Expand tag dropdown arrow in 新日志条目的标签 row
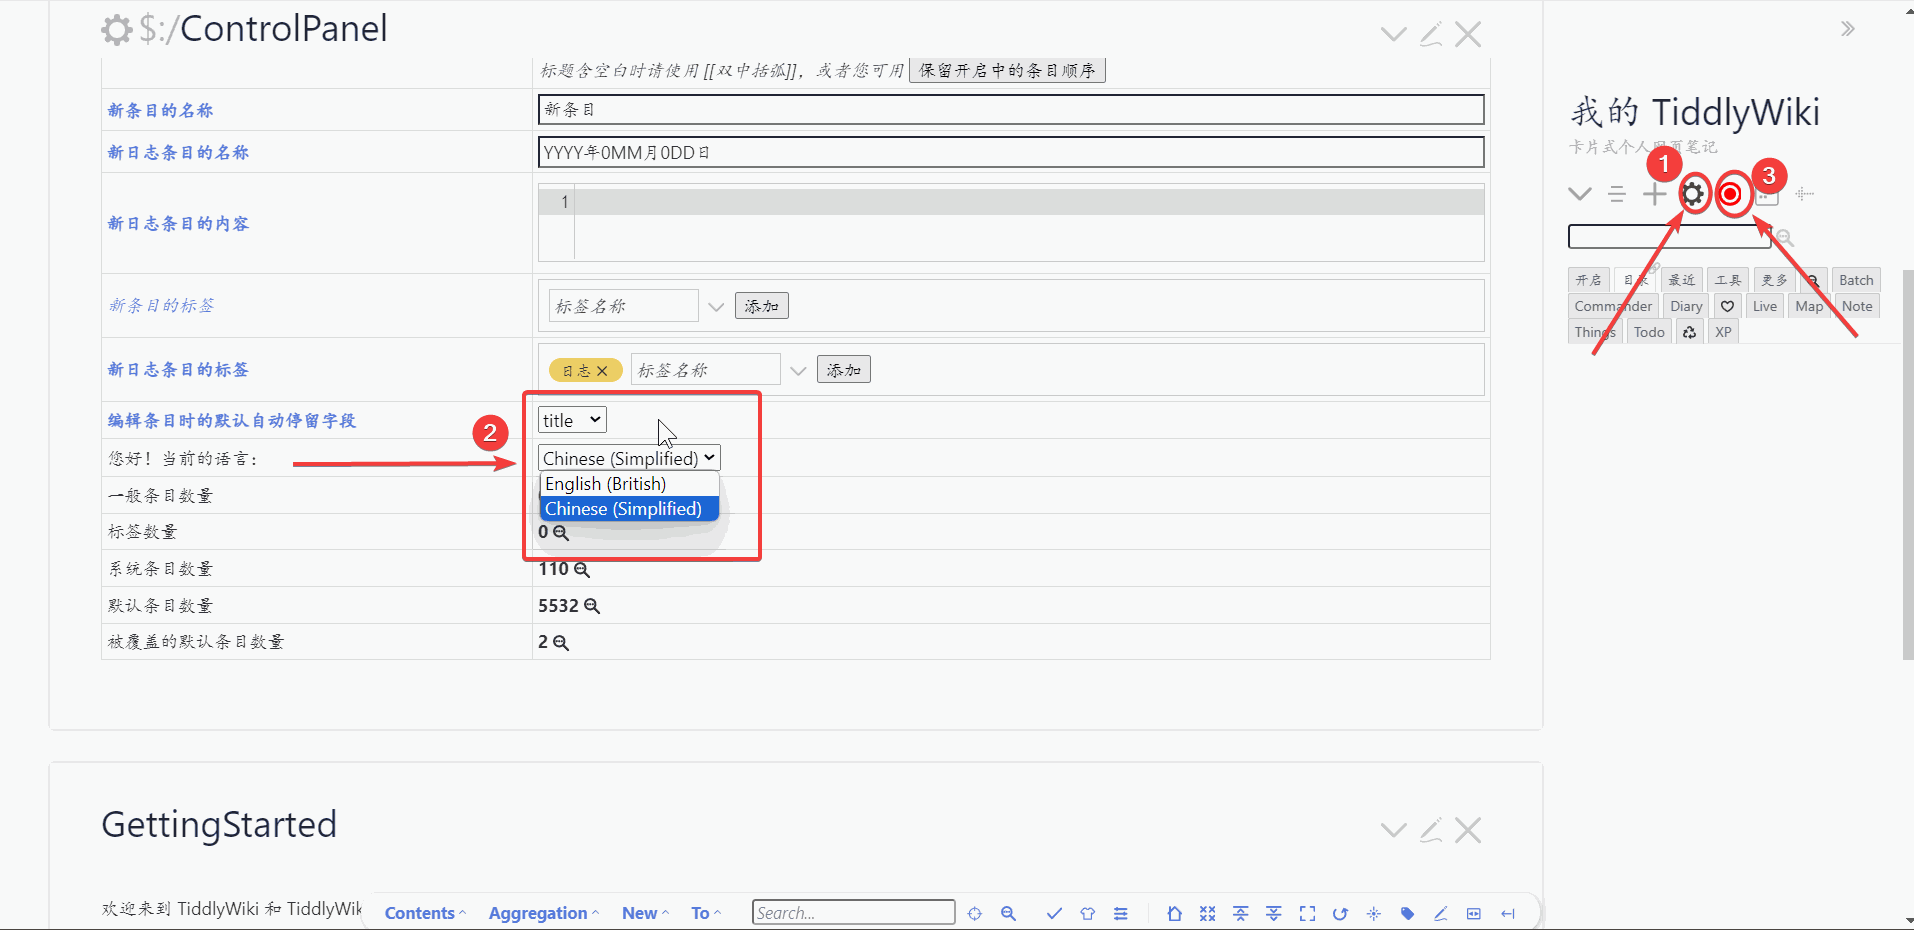The width and height of the screenshot is (1914, 930). point(798,370)
